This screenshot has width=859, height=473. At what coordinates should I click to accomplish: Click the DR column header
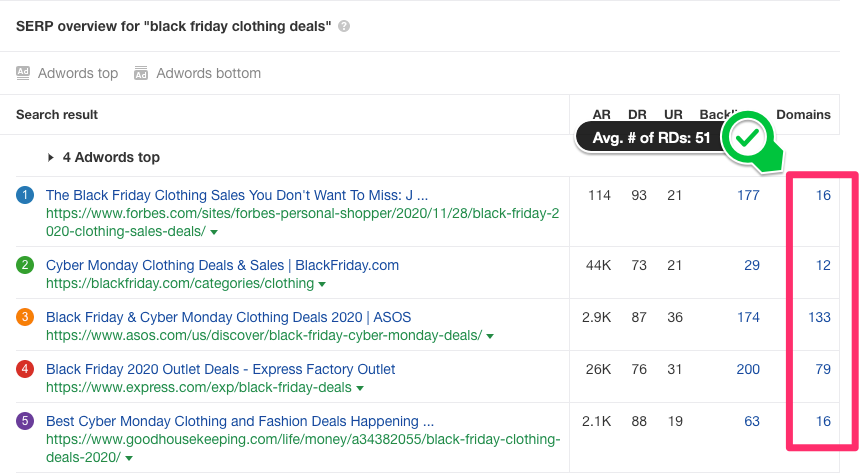point(637,114)
